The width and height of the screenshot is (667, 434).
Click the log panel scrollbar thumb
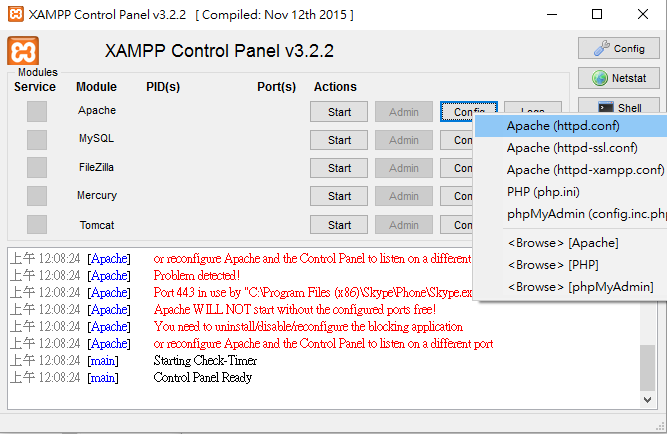click(x=647, y=368)
